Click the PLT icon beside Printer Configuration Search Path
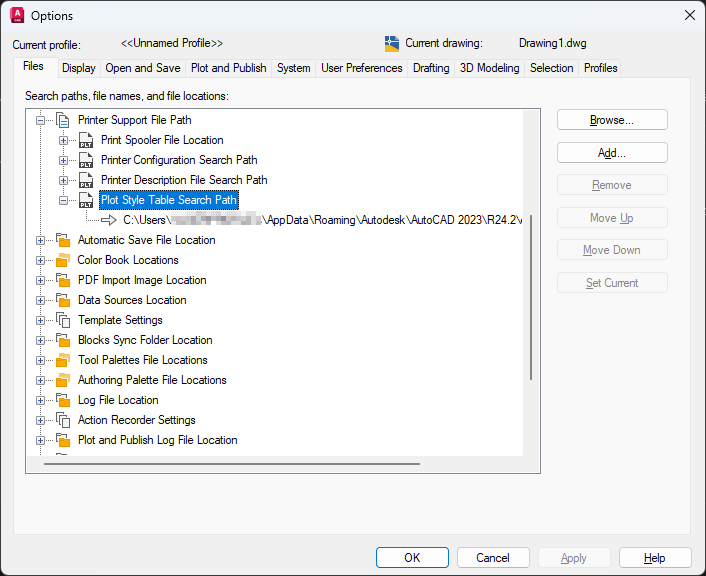Screen dimensions: 706x576 tap(86, 160)
